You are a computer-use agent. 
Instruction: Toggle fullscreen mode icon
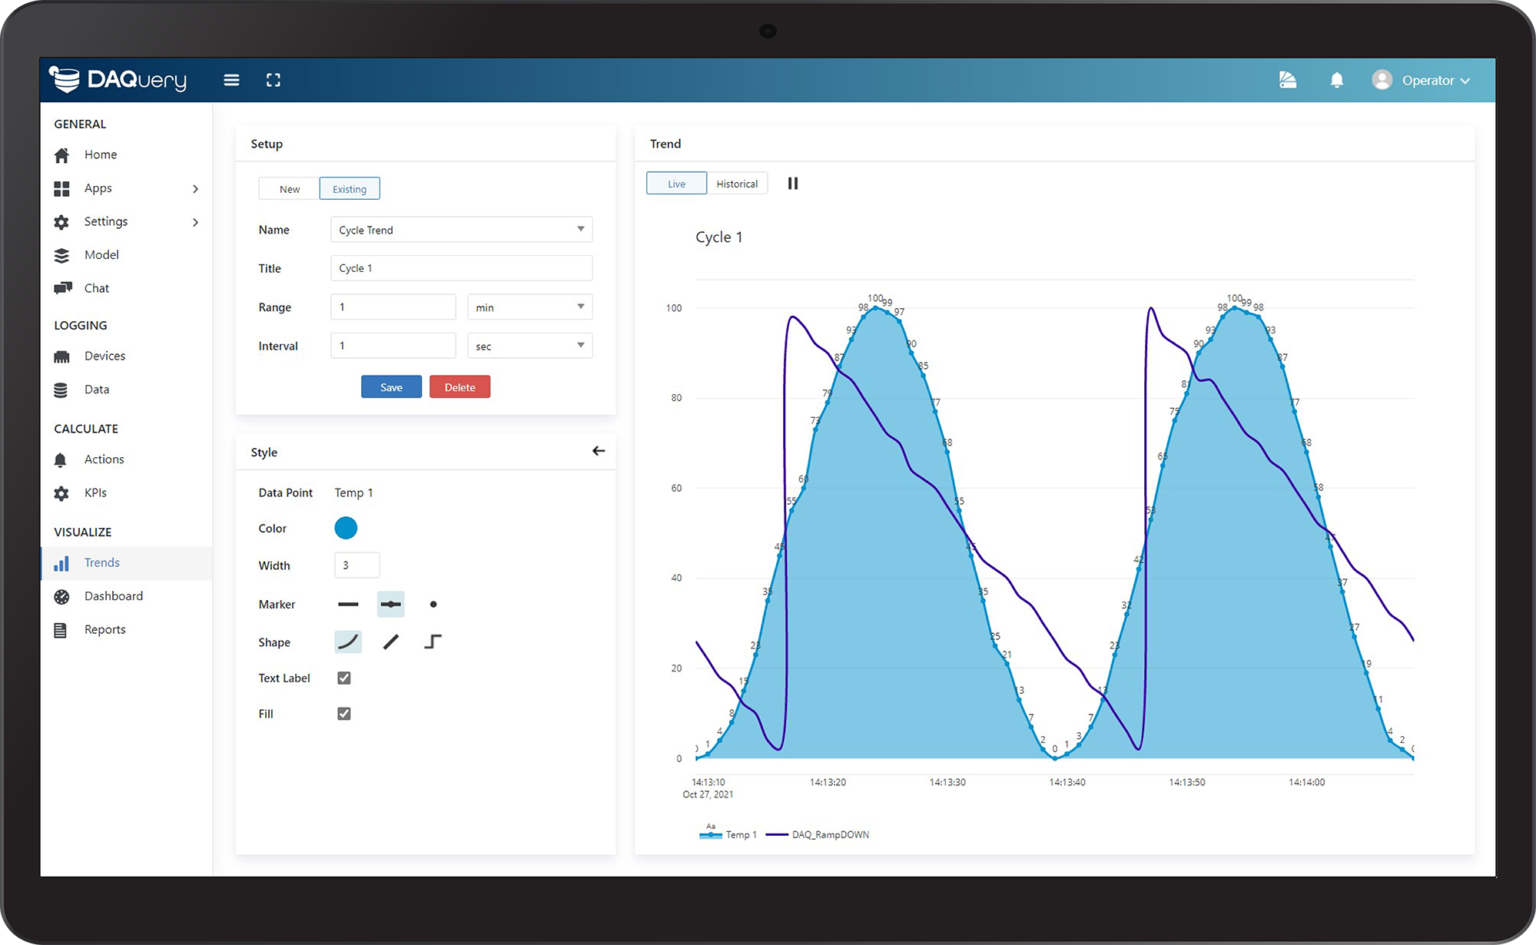pyautogui.click(x=273, y=80)
